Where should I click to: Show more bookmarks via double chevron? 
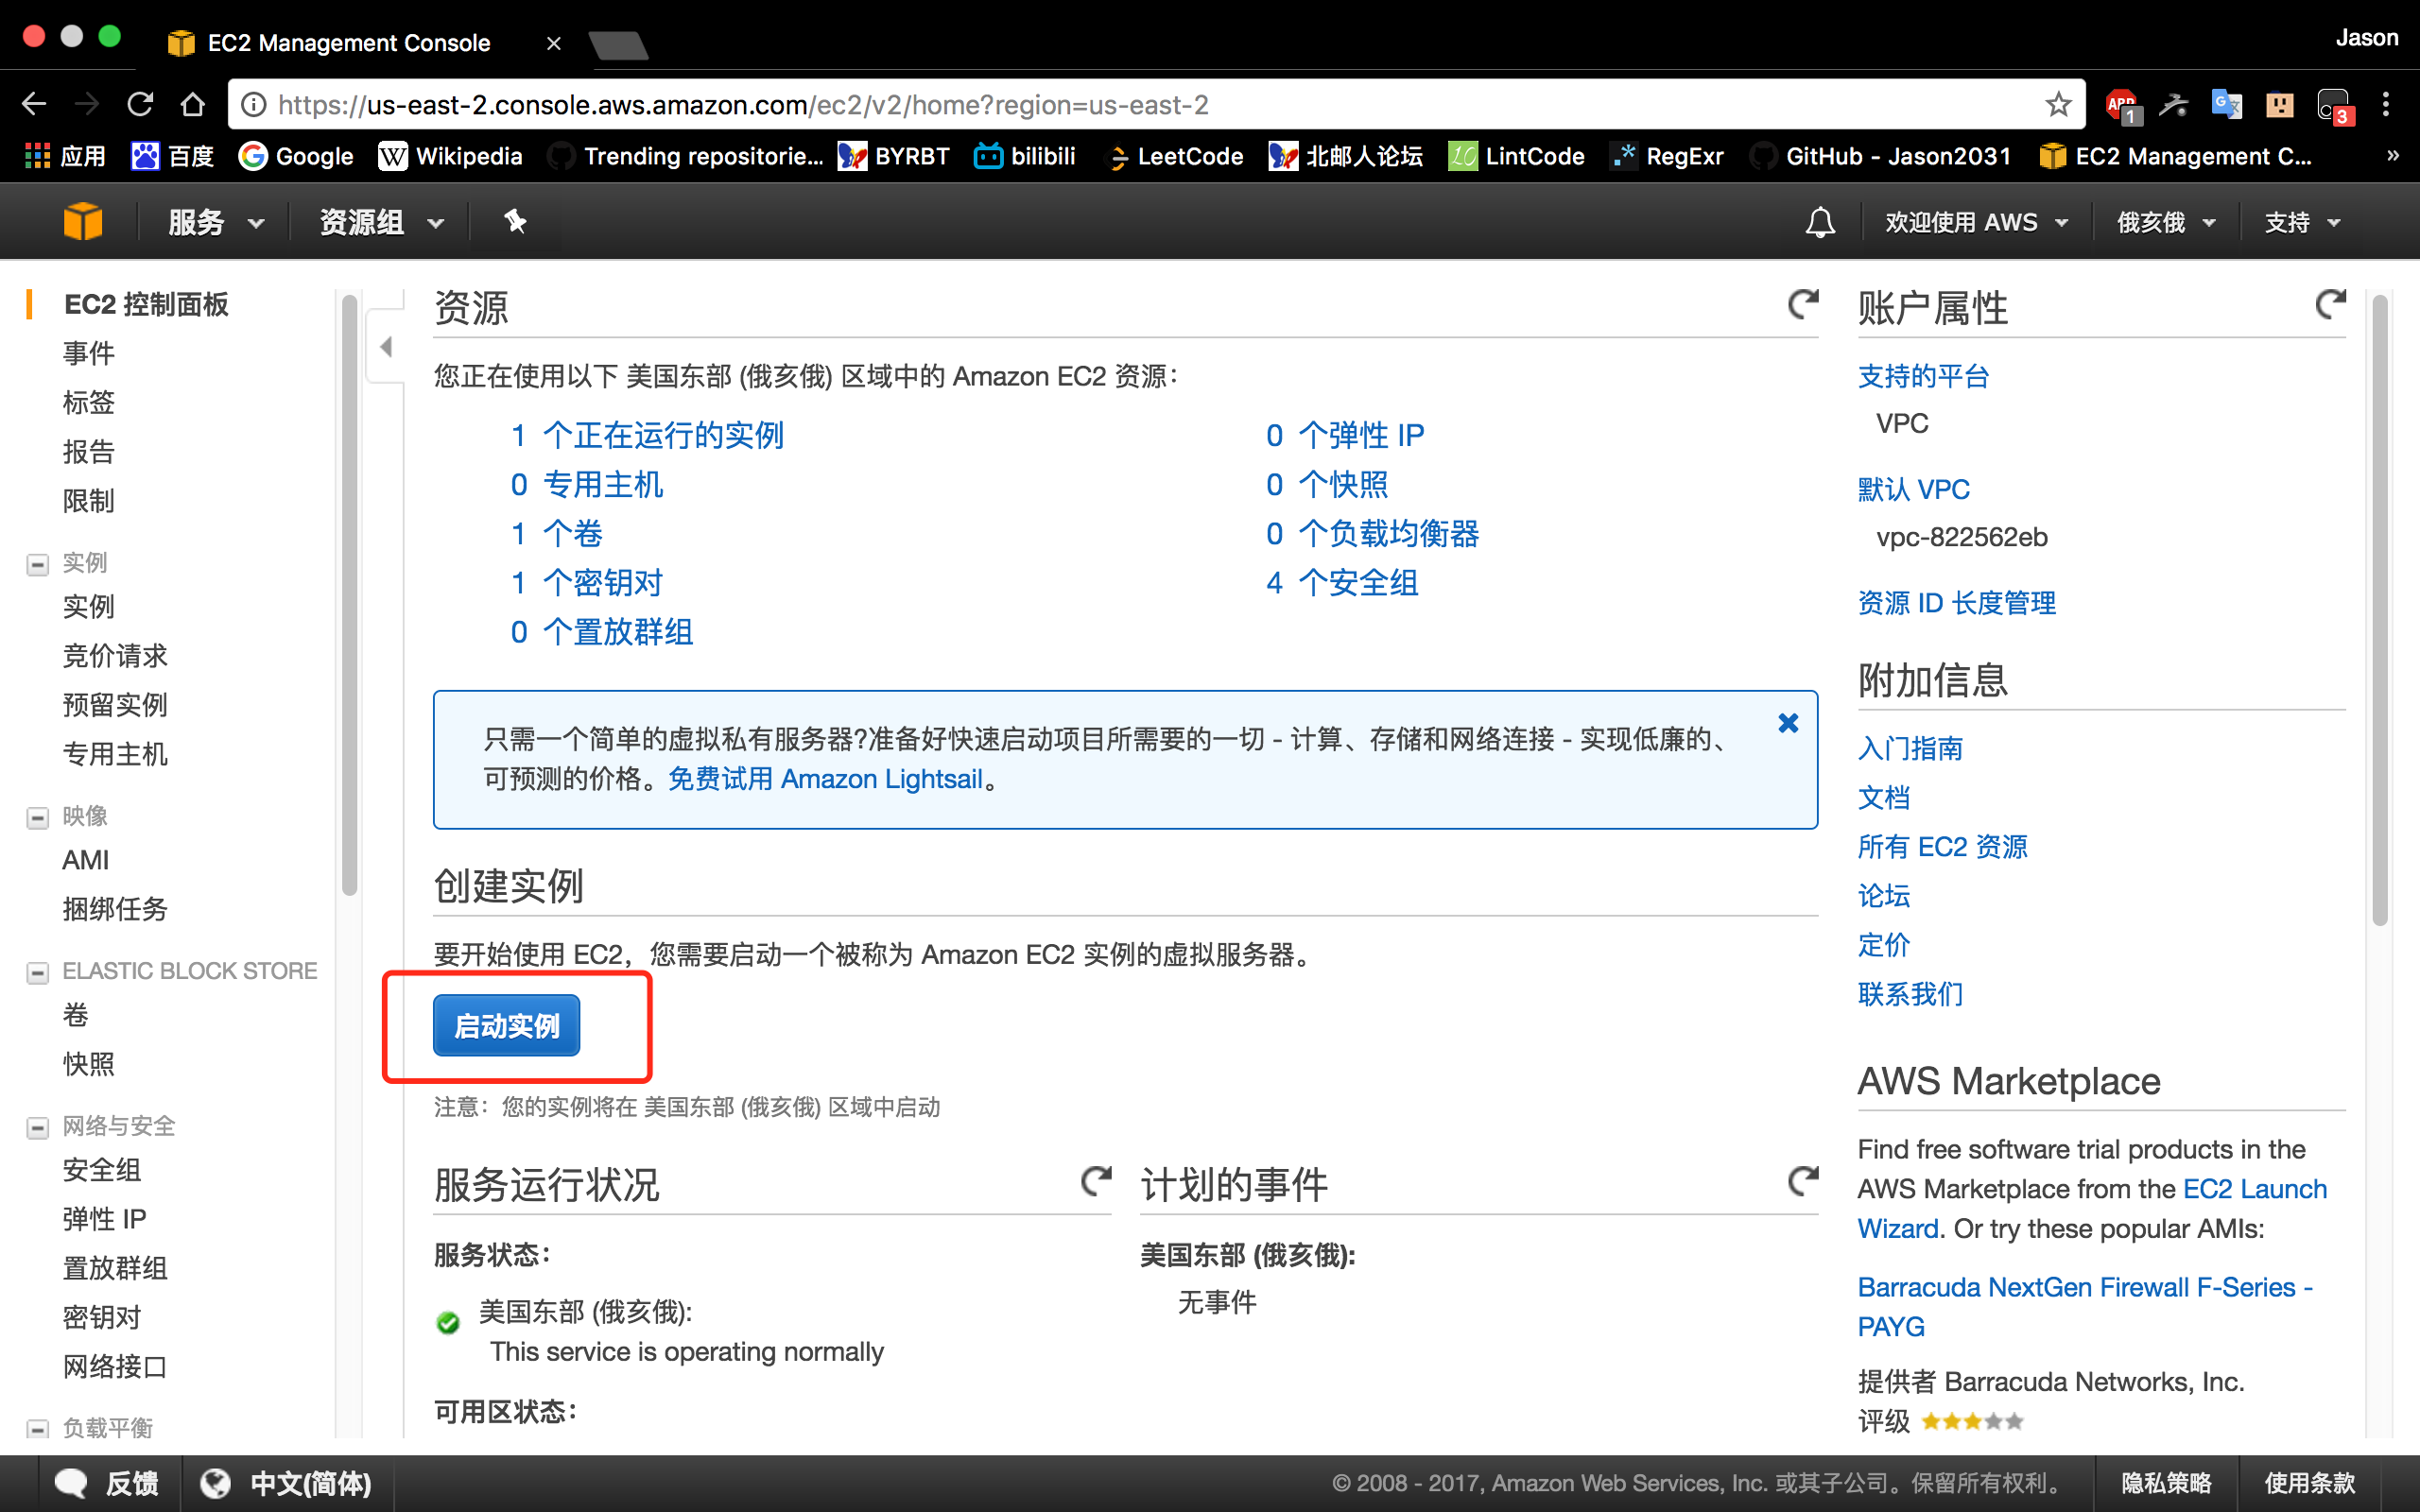pyautogui.click(x=2393, y=155)
